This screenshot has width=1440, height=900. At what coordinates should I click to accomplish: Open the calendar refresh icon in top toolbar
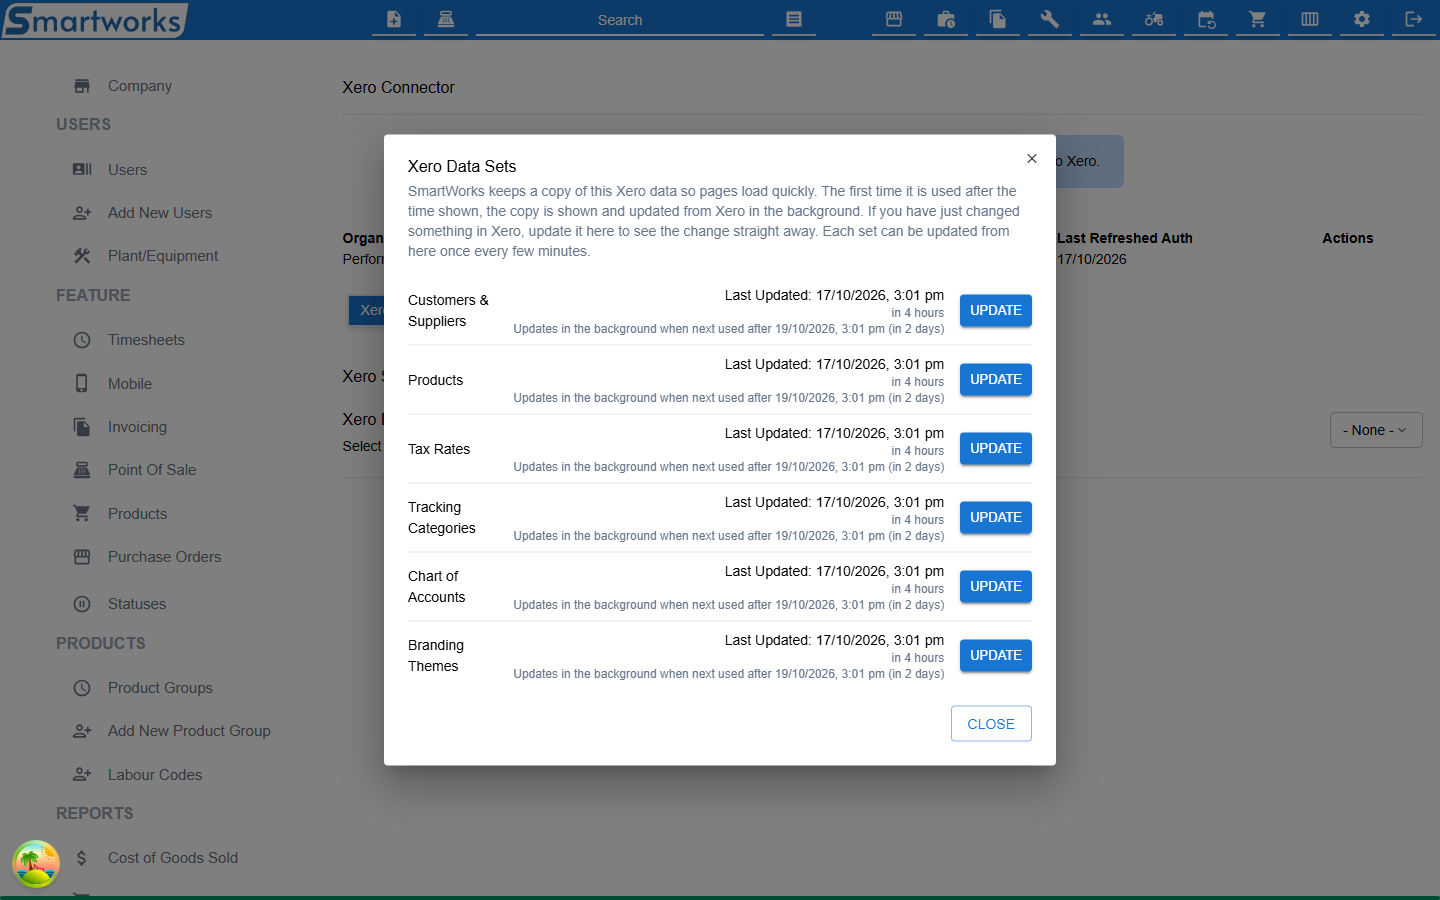(x=1206, y=19)
